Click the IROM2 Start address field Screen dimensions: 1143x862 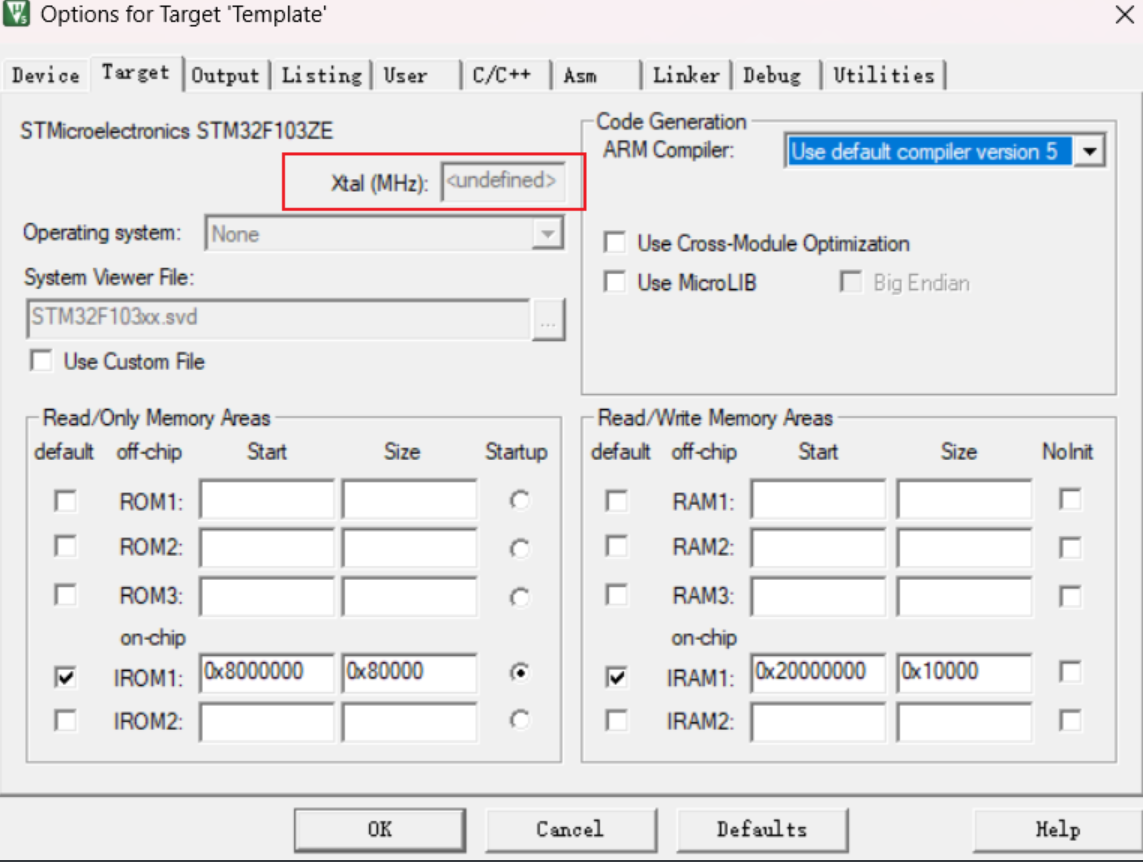click(x=267, y=722)
